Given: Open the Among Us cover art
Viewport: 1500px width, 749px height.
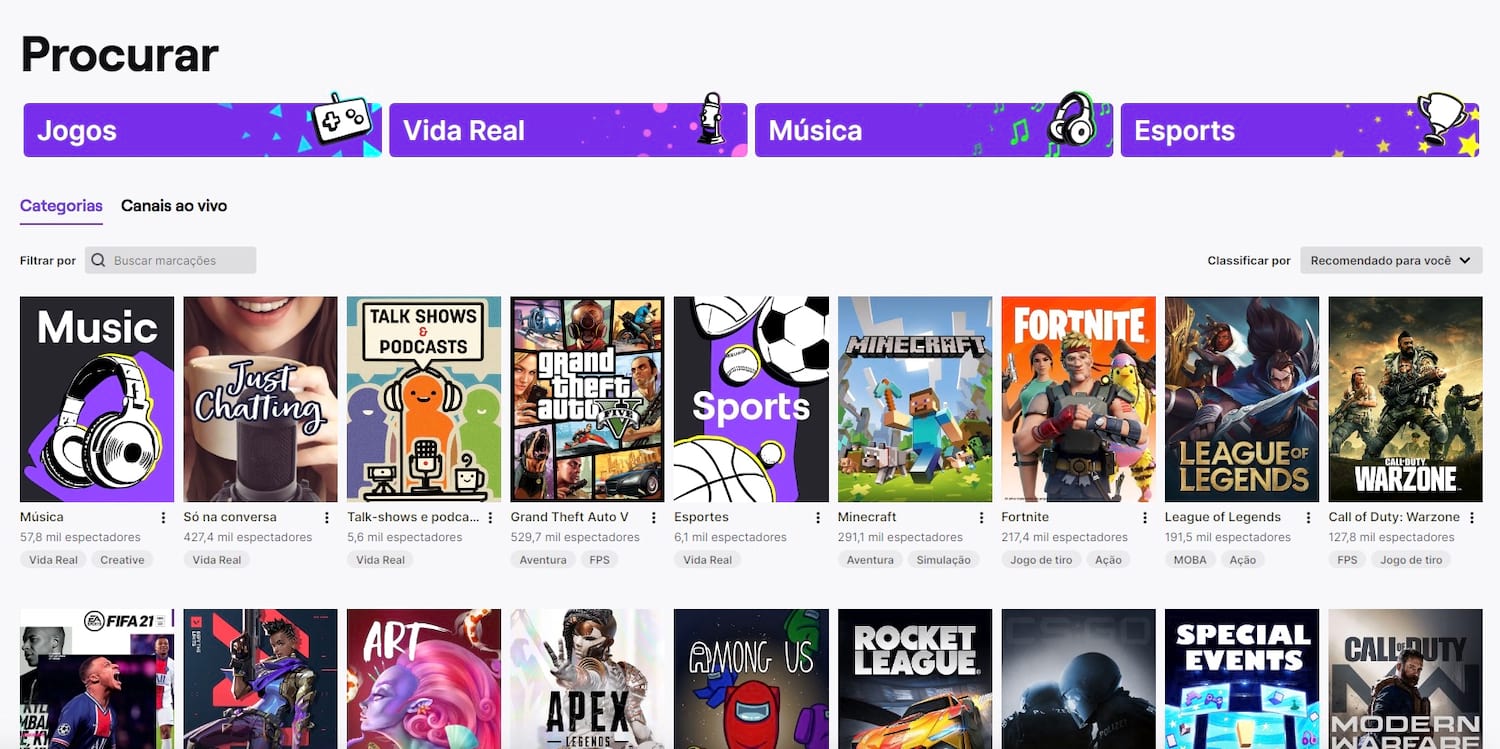Looking at the screenshot, I should [x=751, y=679].
